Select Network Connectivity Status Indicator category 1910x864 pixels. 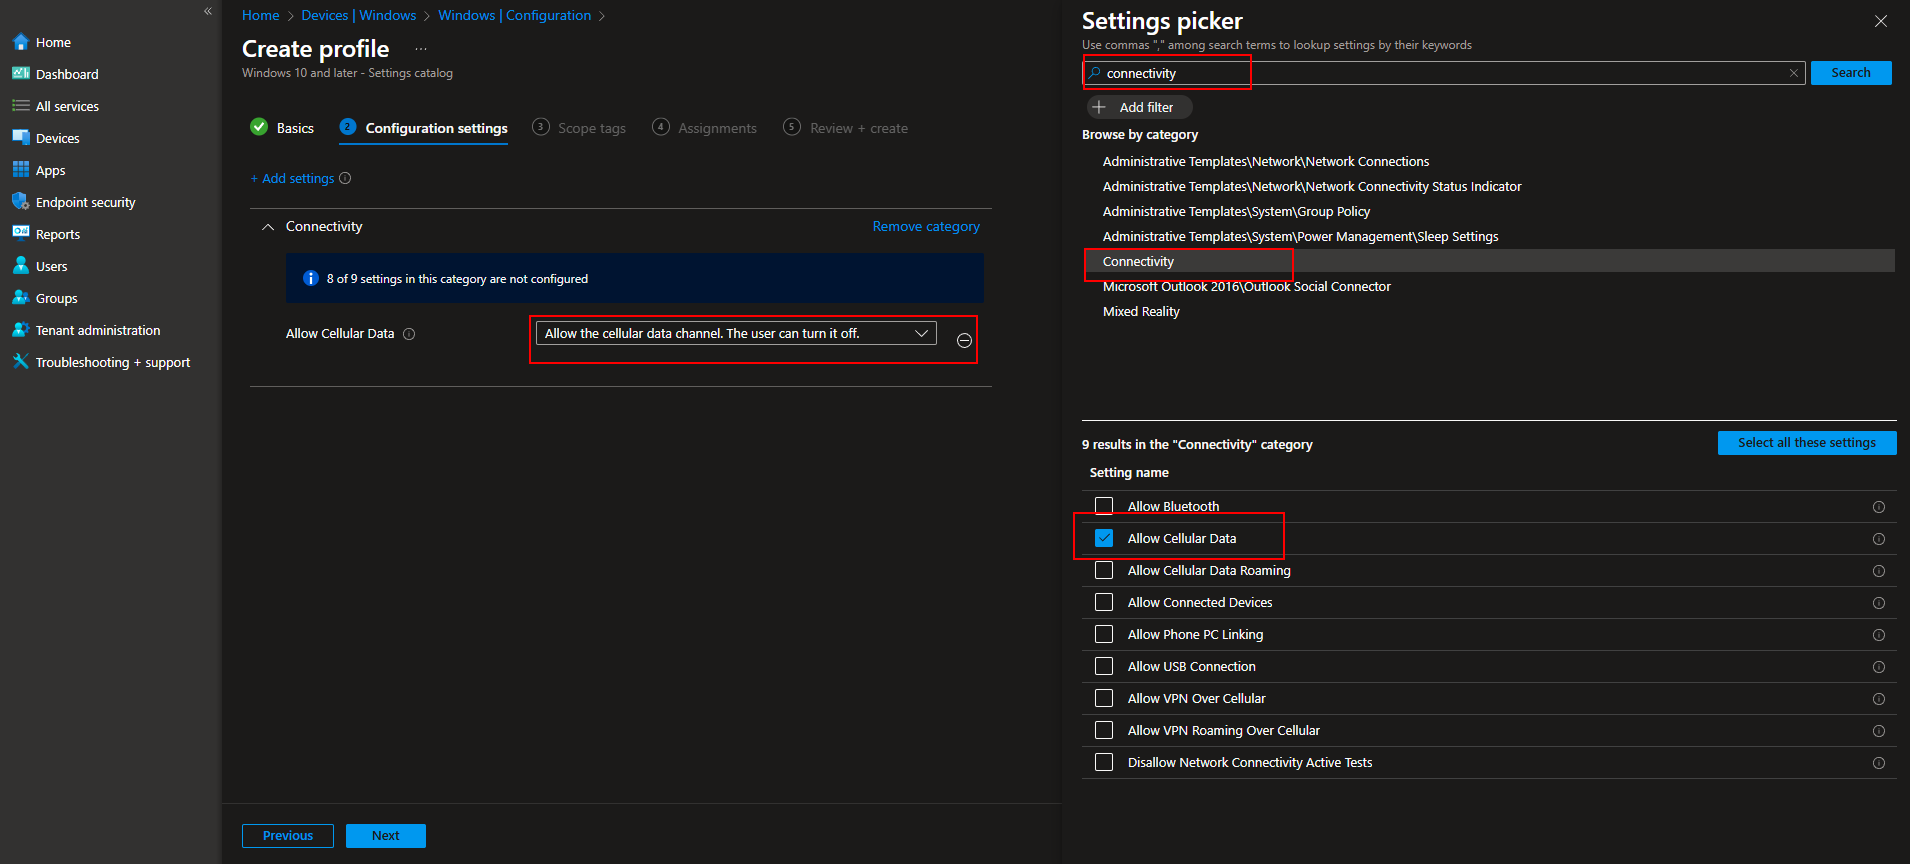coord(1312,186)
